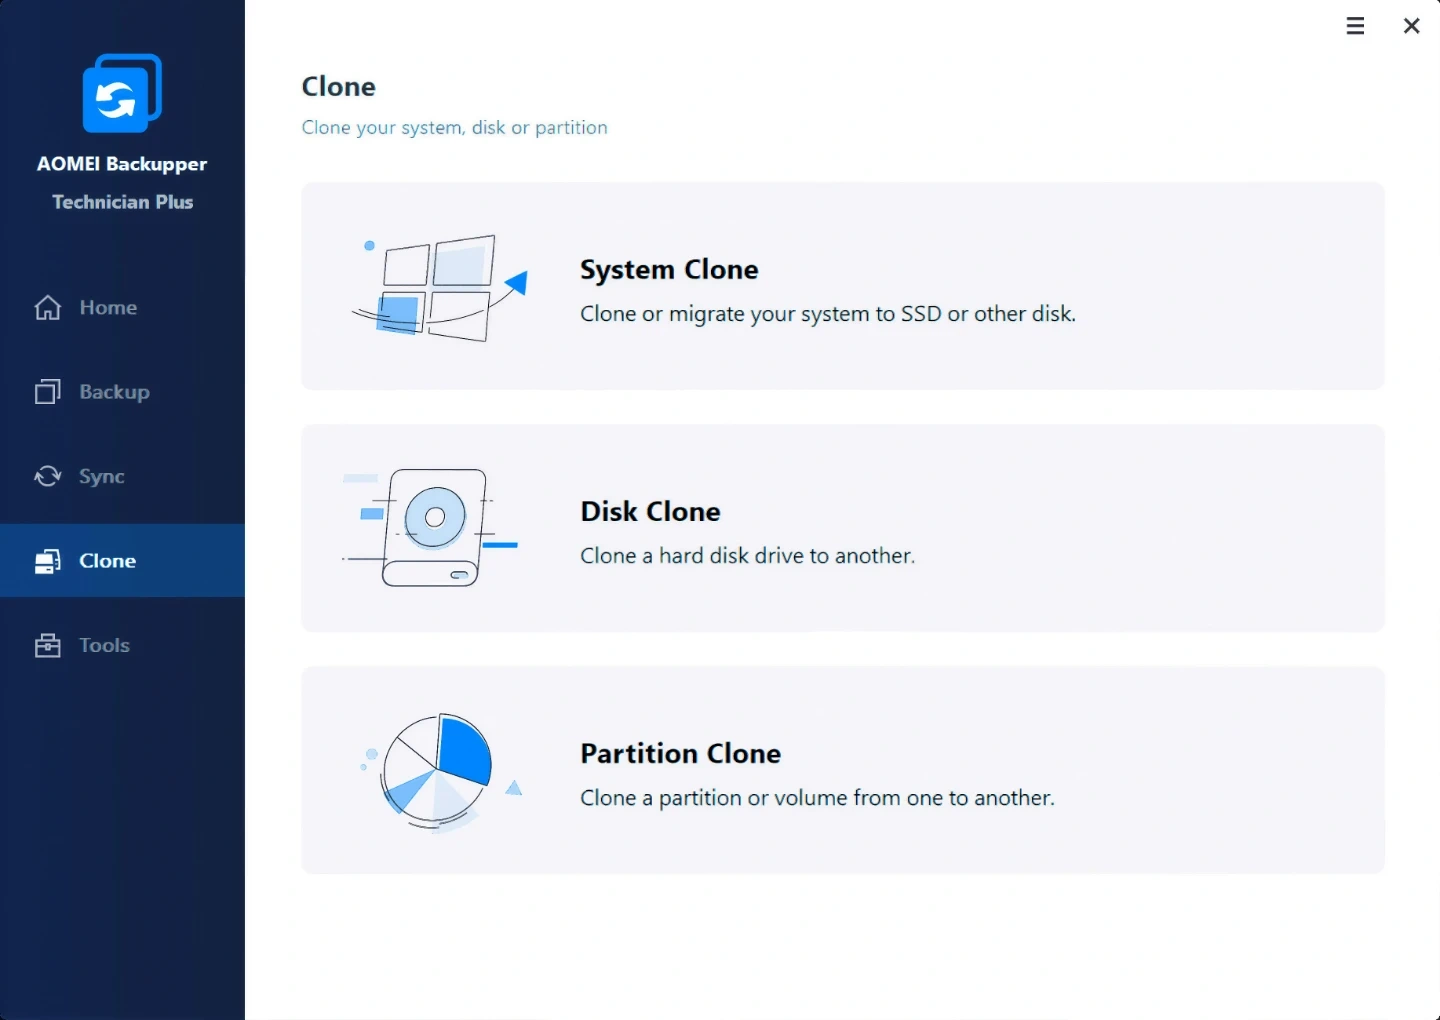Click "Clone a hard disk drive to another" text
This screenshot has height=1020, width=1440.
coord(747,556)
